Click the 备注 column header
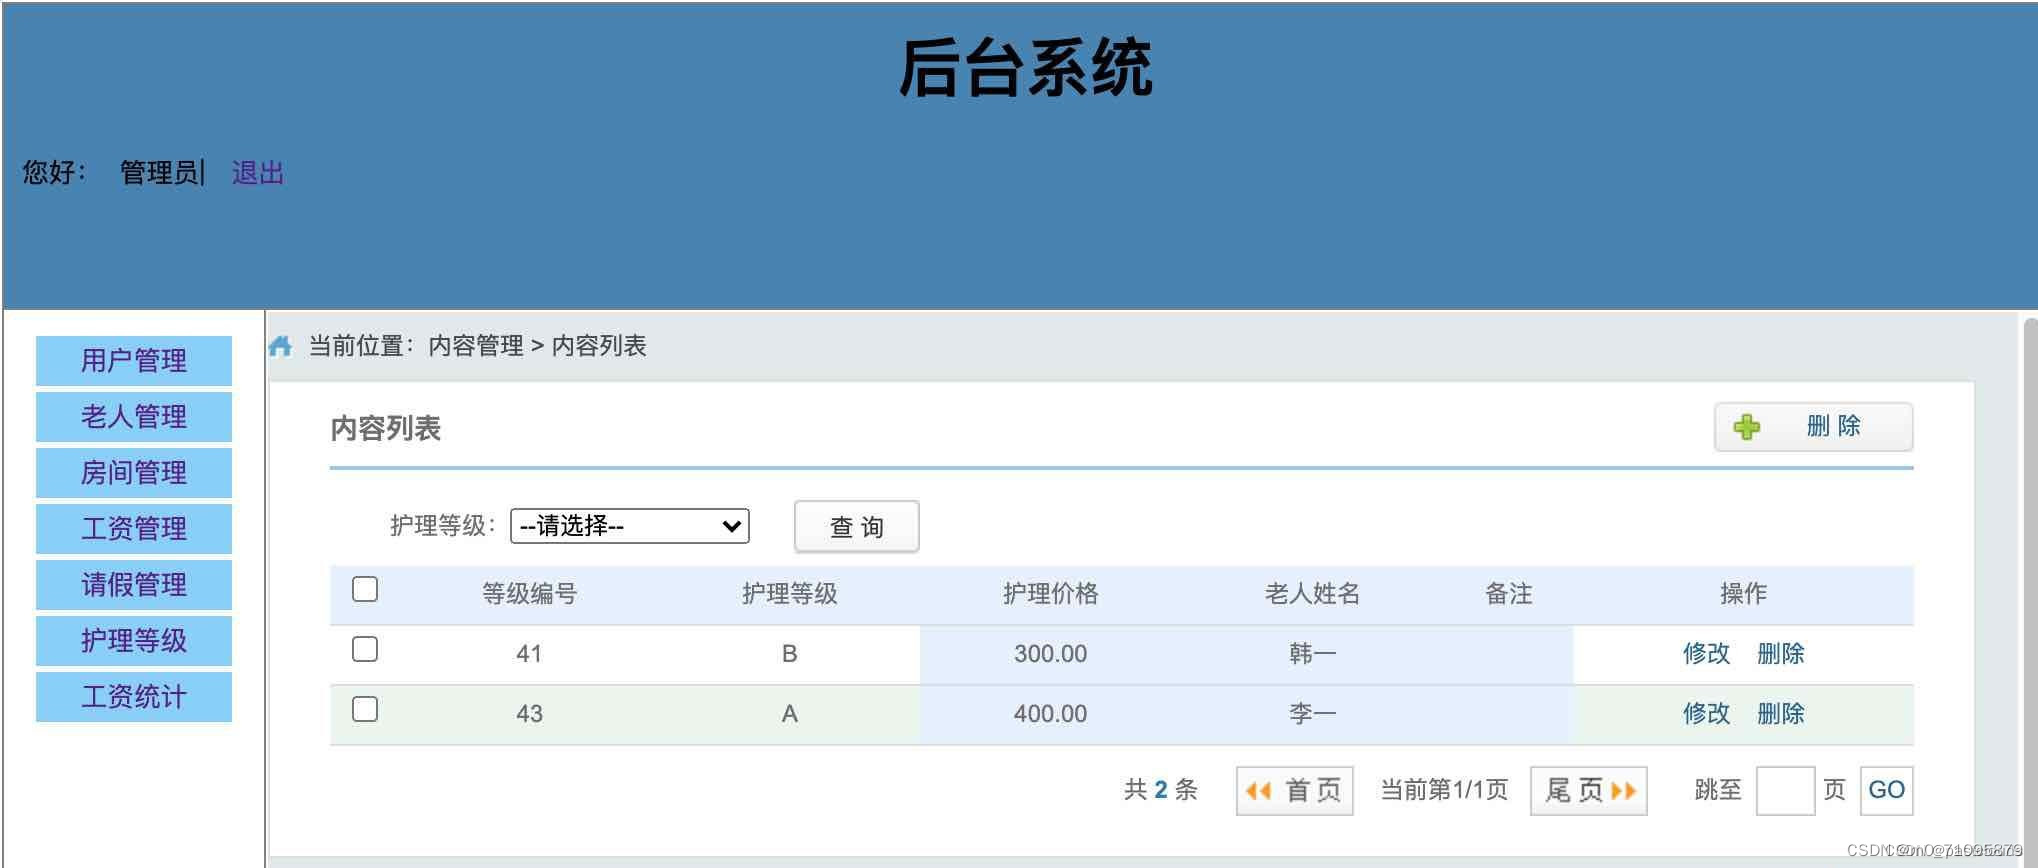 [1509, 594]
